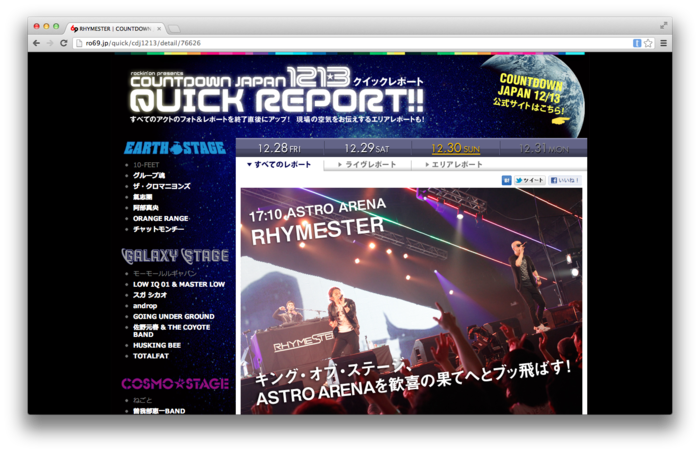Open the モーモールルギャバン report link
Screen dimensions: 700x453
point(164,273)
